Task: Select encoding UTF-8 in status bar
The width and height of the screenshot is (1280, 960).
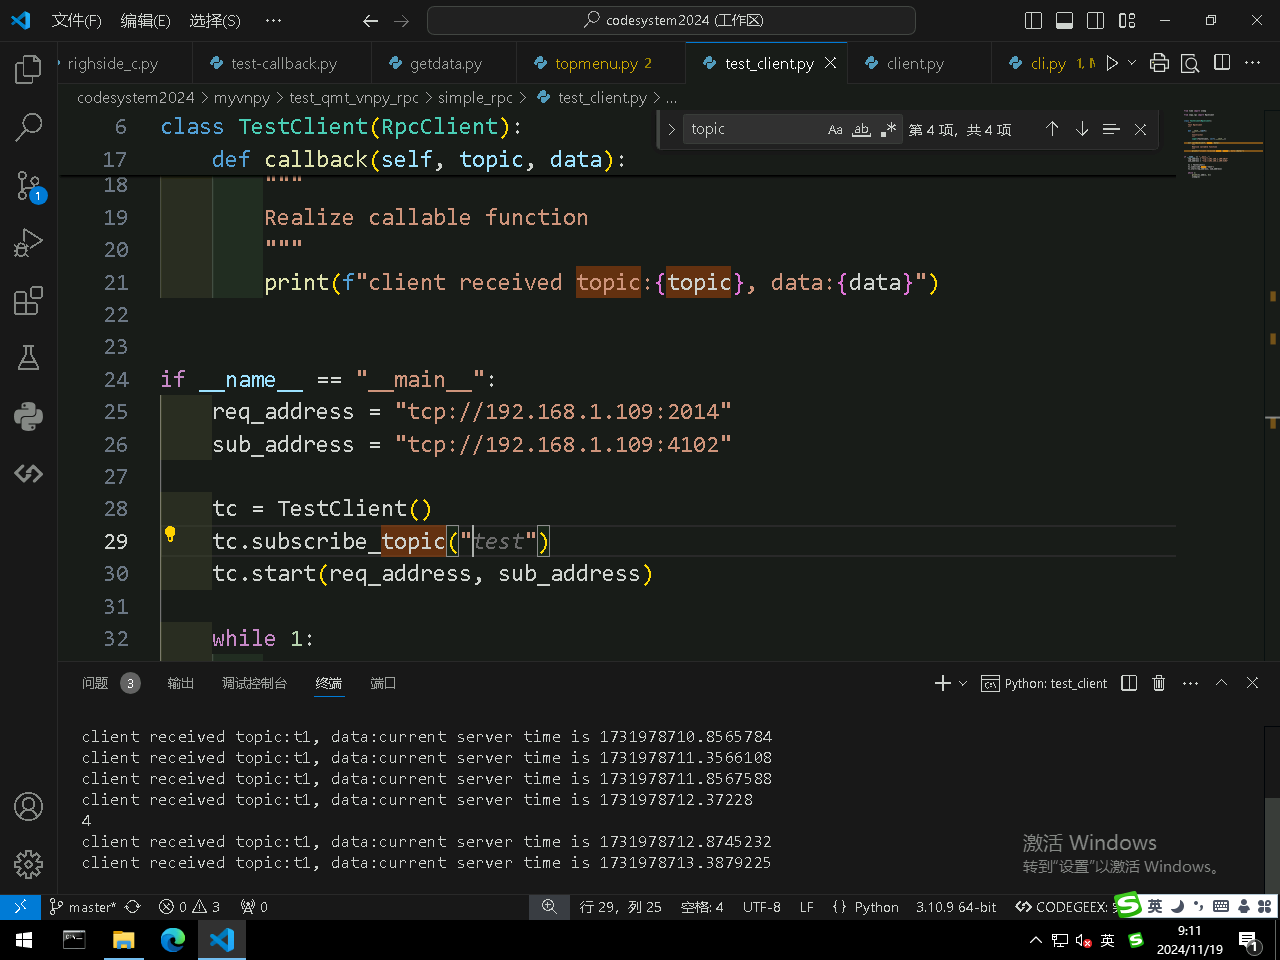Action: (x=762, y=907)
